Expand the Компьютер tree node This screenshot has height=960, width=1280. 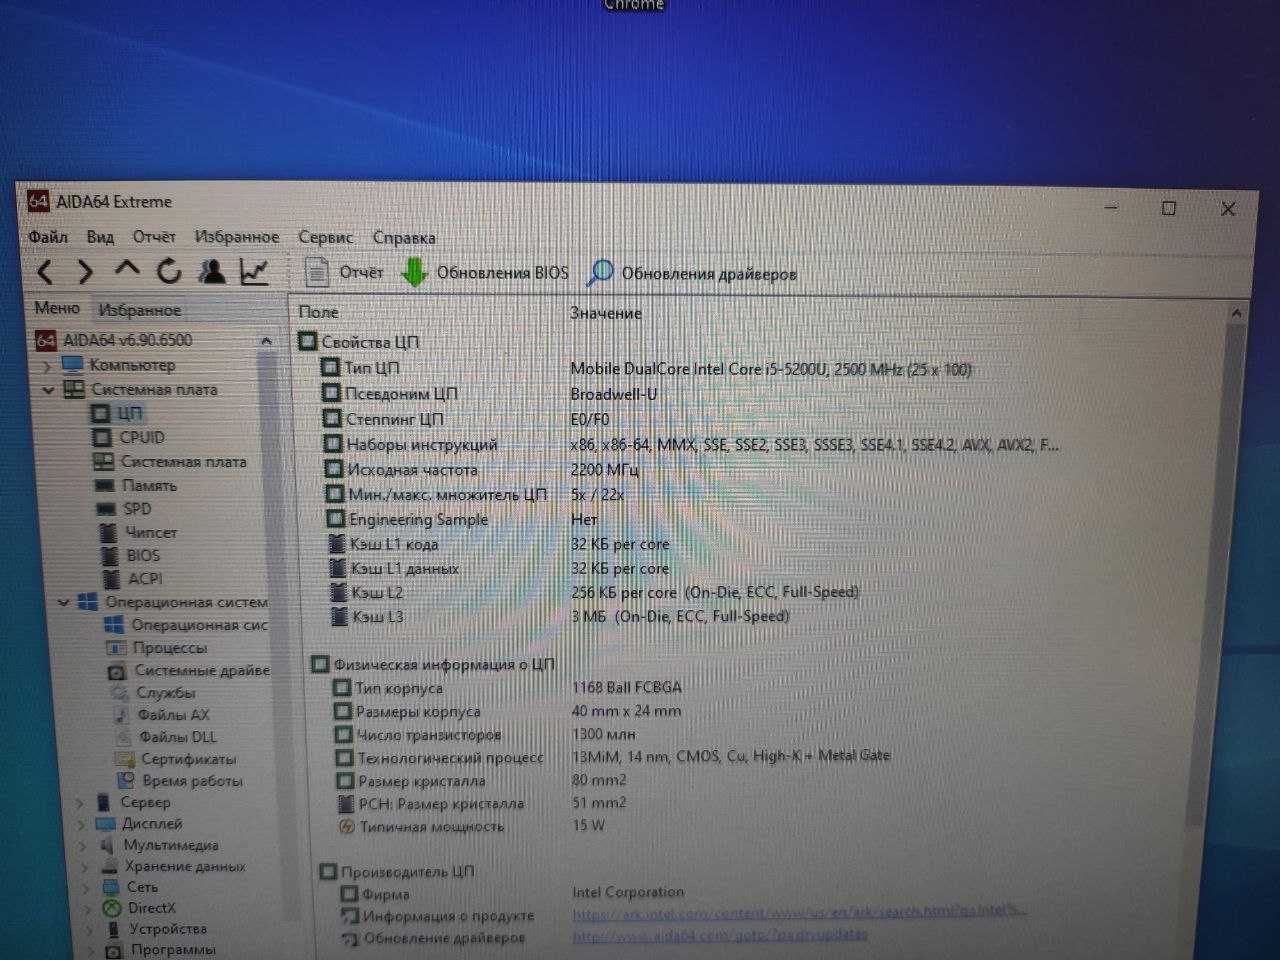coord(48,367)
